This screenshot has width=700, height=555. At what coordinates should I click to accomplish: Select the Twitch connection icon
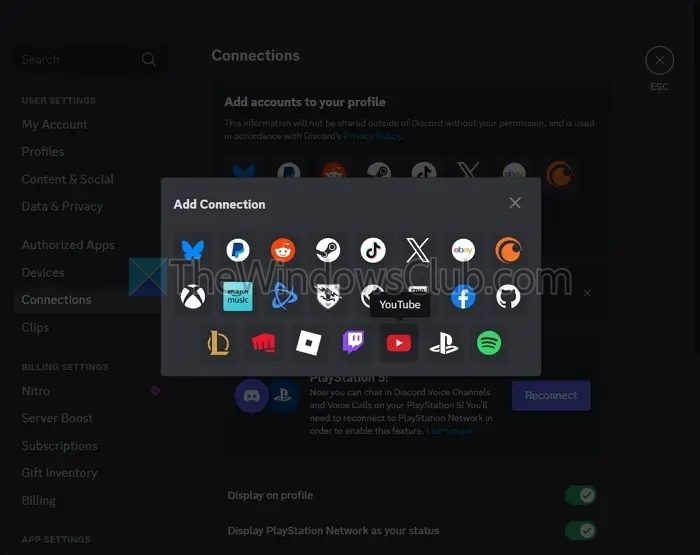[x=354, y=343]
